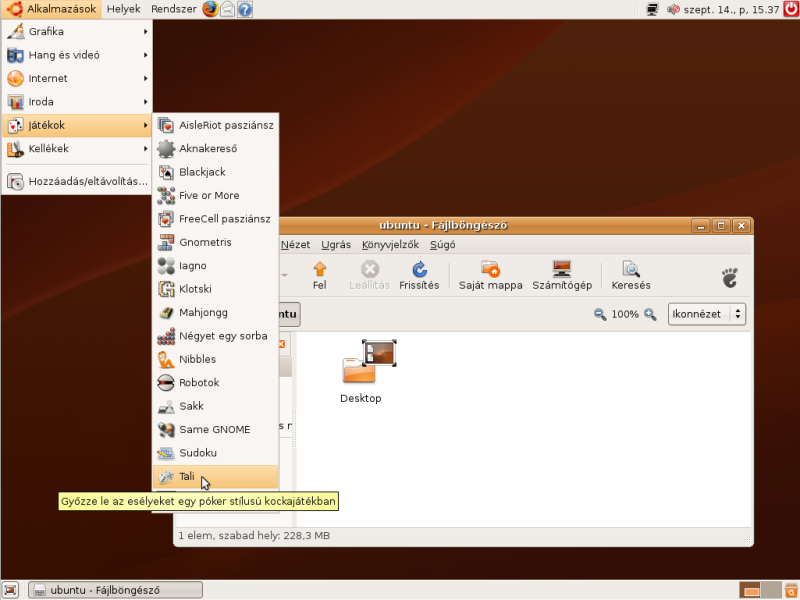Click the Firefox launcher icon in top panel
The height and width of the screenshot is (600, 800).
click(210, 10)
